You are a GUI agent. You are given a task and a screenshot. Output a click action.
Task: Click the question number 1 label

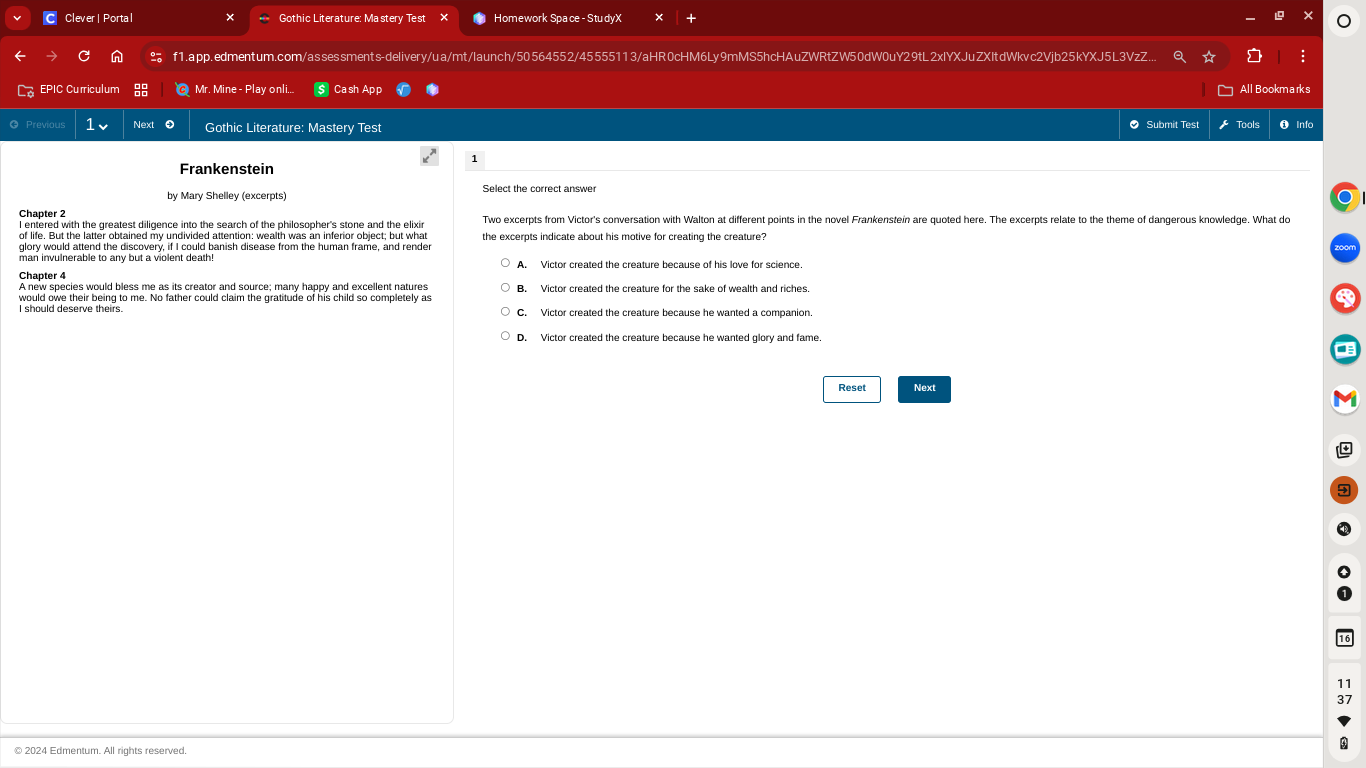(x=475, y=159)
